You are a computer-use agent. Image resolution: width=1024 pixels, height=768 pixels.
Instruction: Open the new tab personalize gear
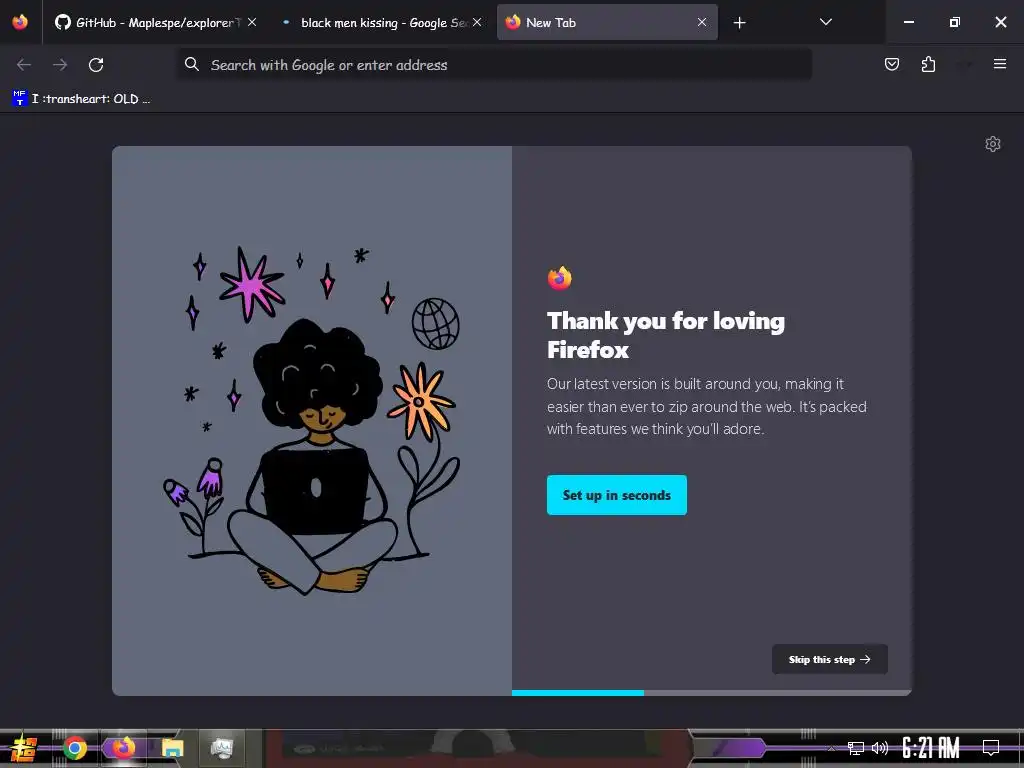click(993, 144)
